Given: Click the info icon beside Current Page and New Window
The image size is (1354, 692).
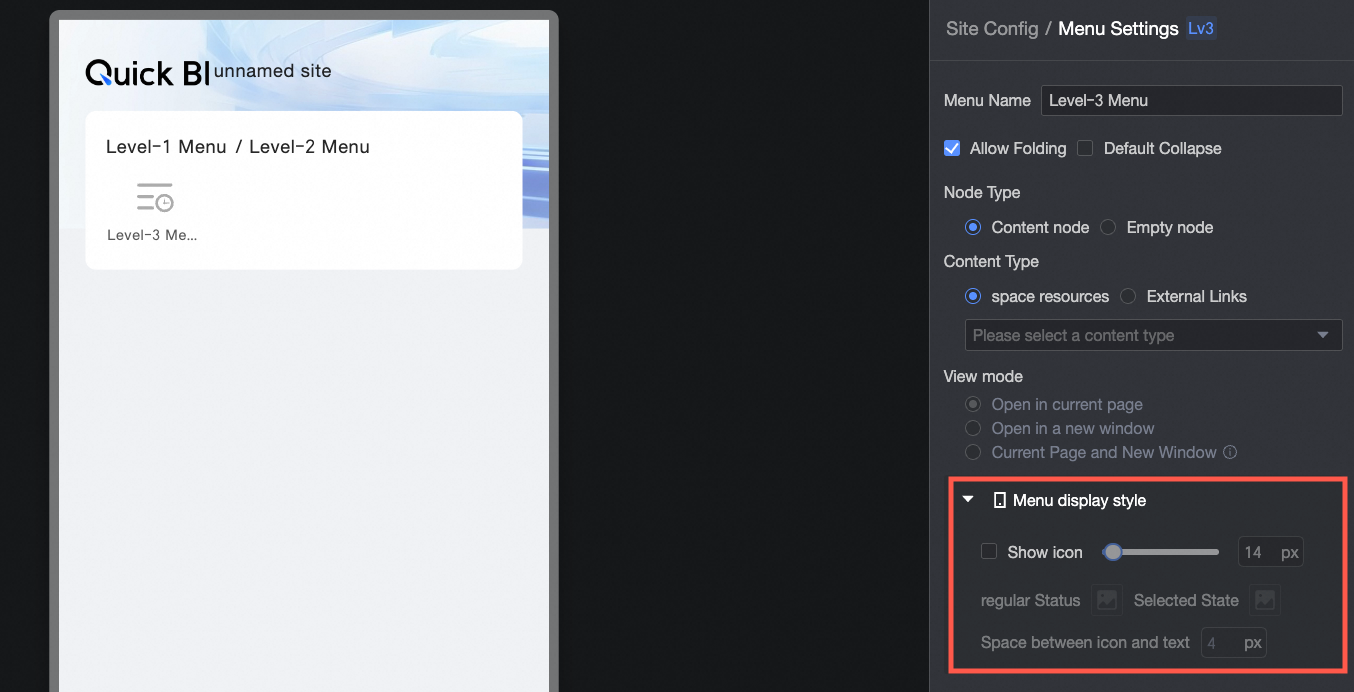Looking at the screenshot, I should pyautogui.click(x=1231, y=452).
